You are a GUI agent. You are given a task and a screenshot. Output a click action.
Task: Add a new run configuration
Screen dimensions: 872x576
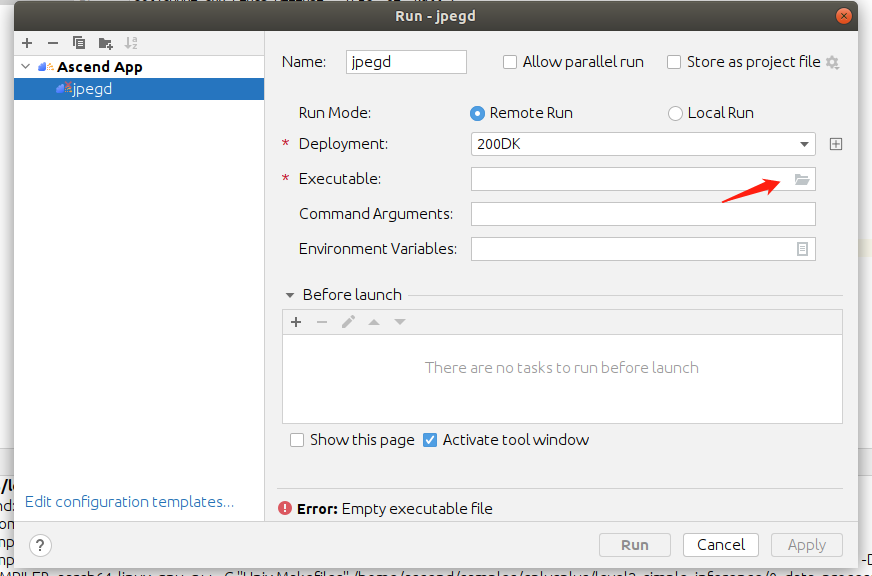point(27,43)
